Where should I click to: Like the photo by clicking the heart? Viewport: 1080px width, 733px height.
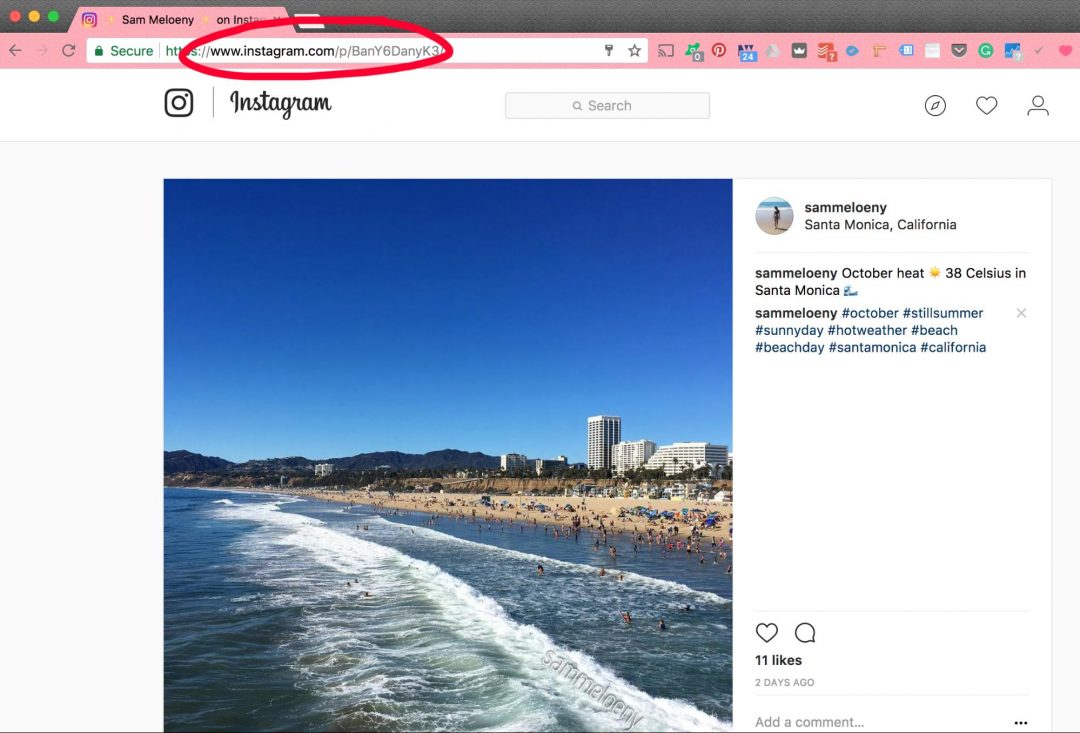(x=767, y=632)
